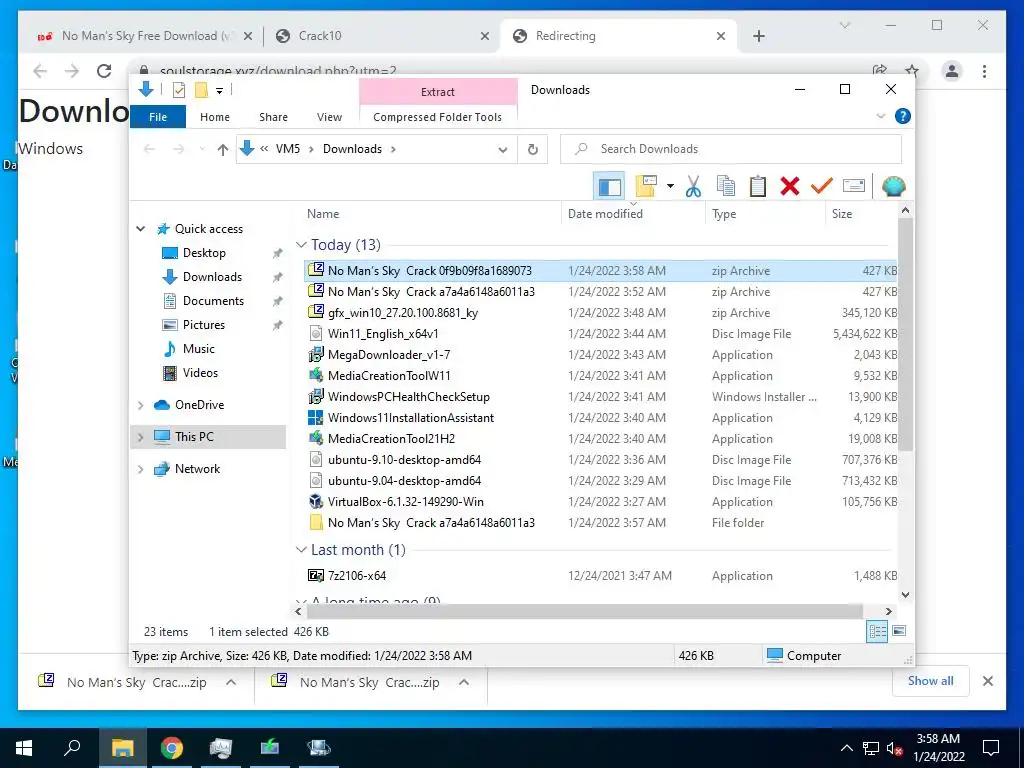Screen dimensions: 1024x768
Task: Expand the Explorer ribbon chevron
Action: [880, 116]
